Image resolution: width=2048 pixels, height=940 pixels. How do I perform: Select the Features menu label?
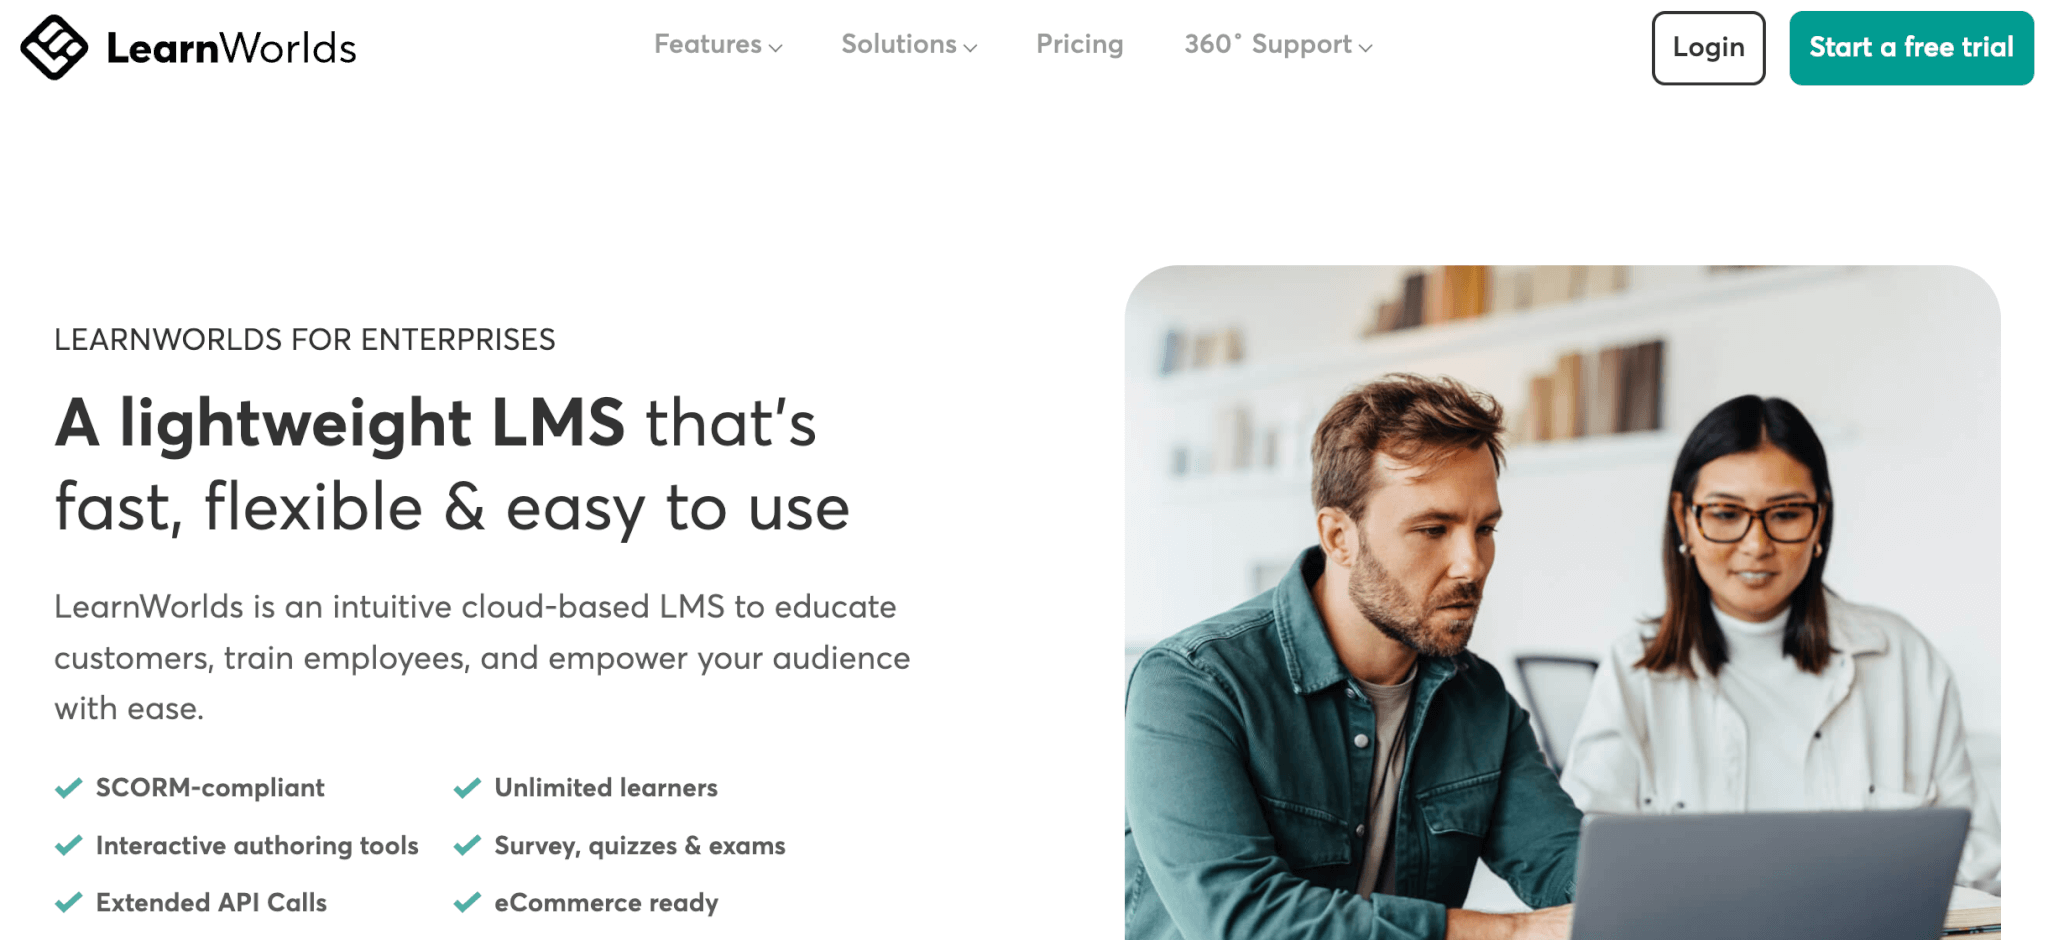click(708, 45)
